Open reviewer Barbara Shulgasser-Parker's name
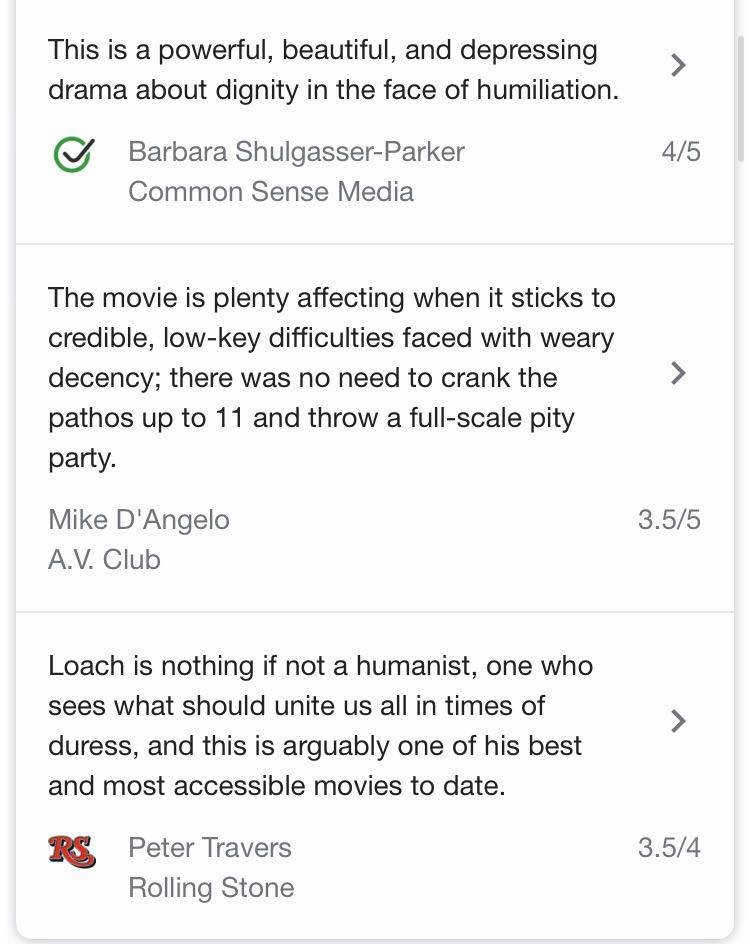750x944 pixels. pyautogui.click(x=296, y=151)
